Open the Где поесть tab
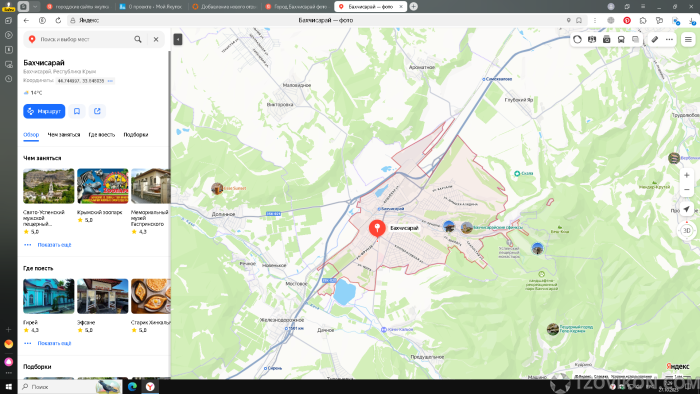This screenshot has height=394, width=700. 102,134
